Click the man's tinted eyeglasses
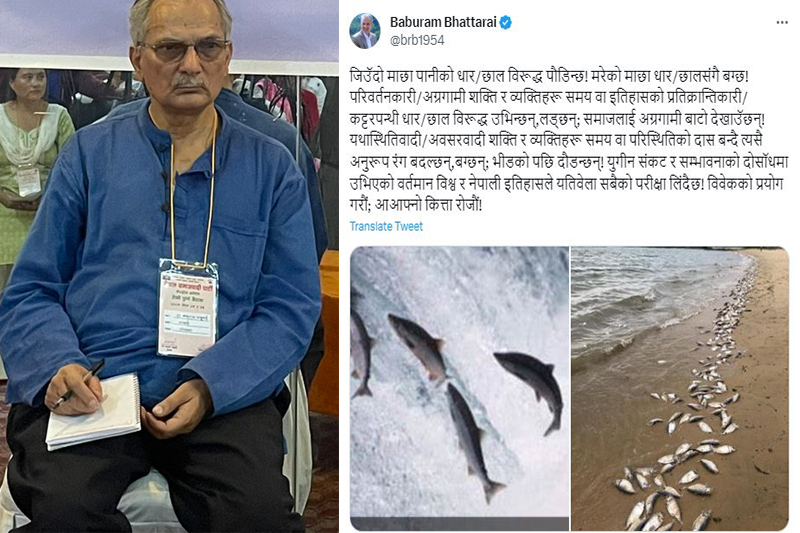 tap(185, 50)
